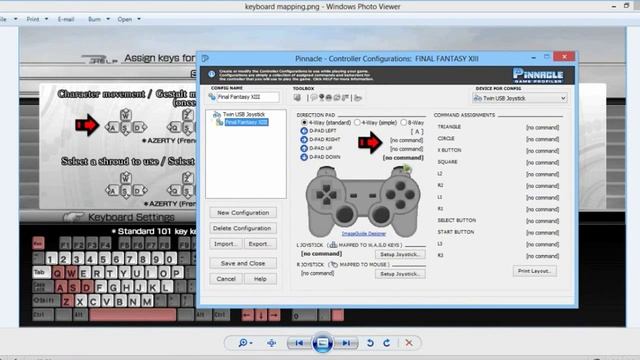Open the ImageGuide Designer link
The image size is (640, 360).
[363, 233]
